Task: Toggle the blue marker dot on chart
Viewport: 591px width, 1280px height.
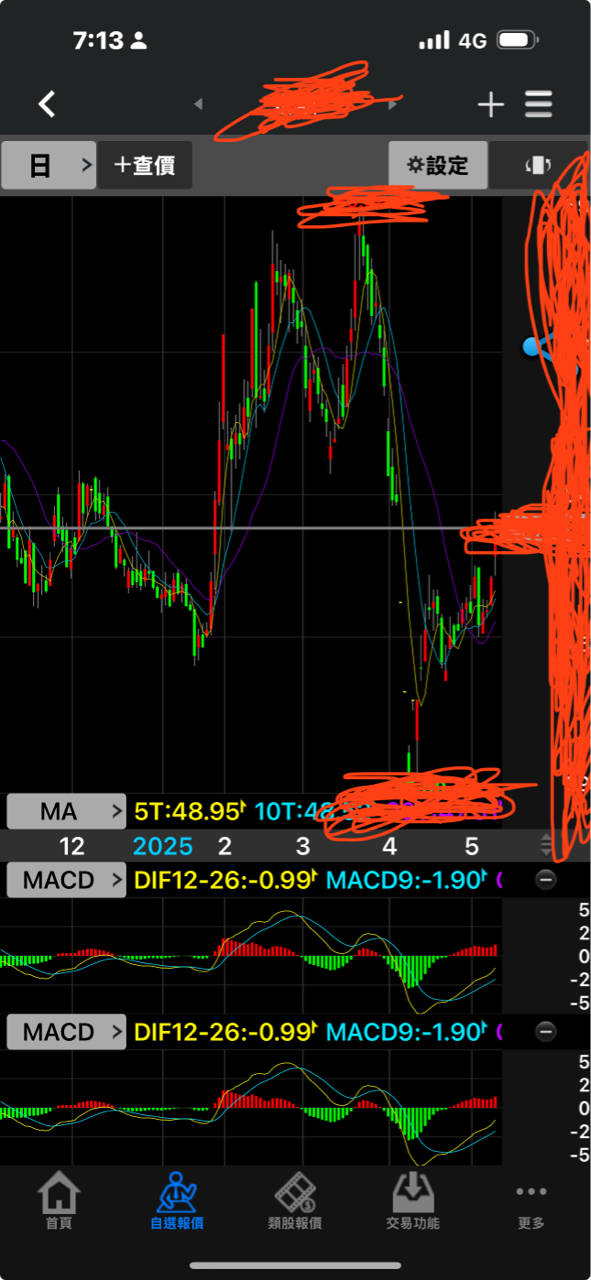Action: 532,347
